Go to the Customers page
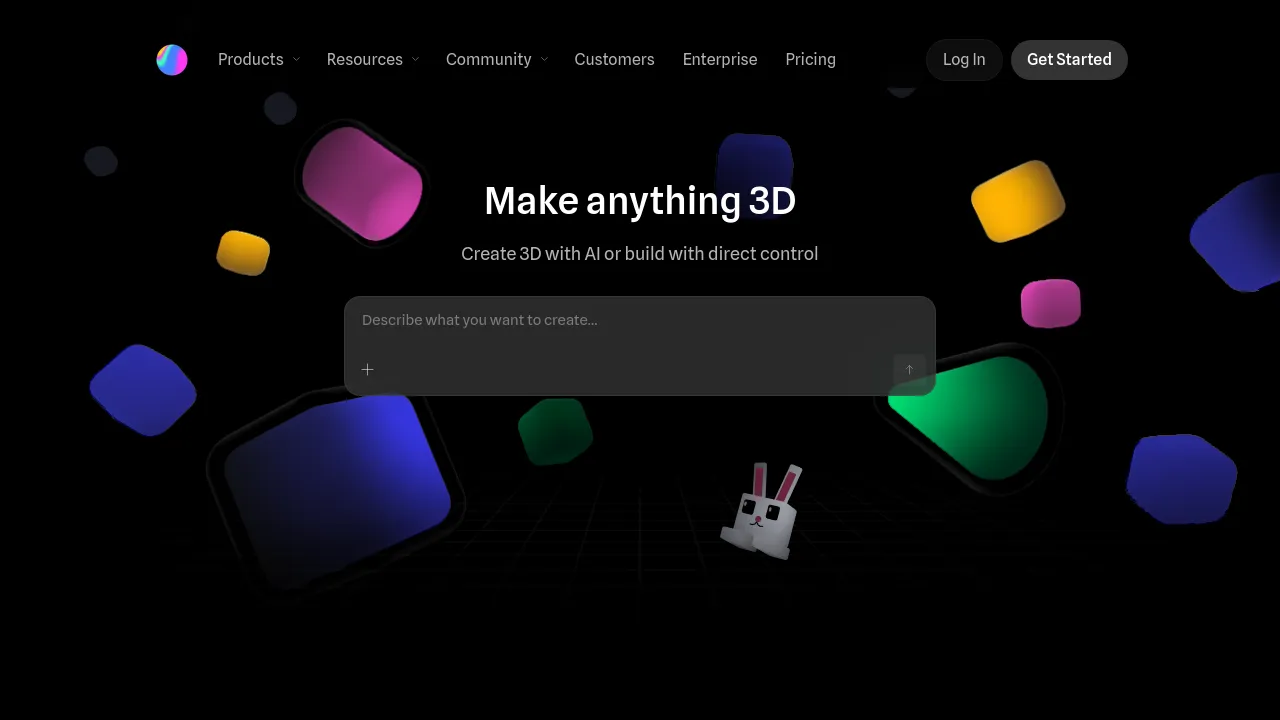The image size is (1280, 720). (614, 60)
